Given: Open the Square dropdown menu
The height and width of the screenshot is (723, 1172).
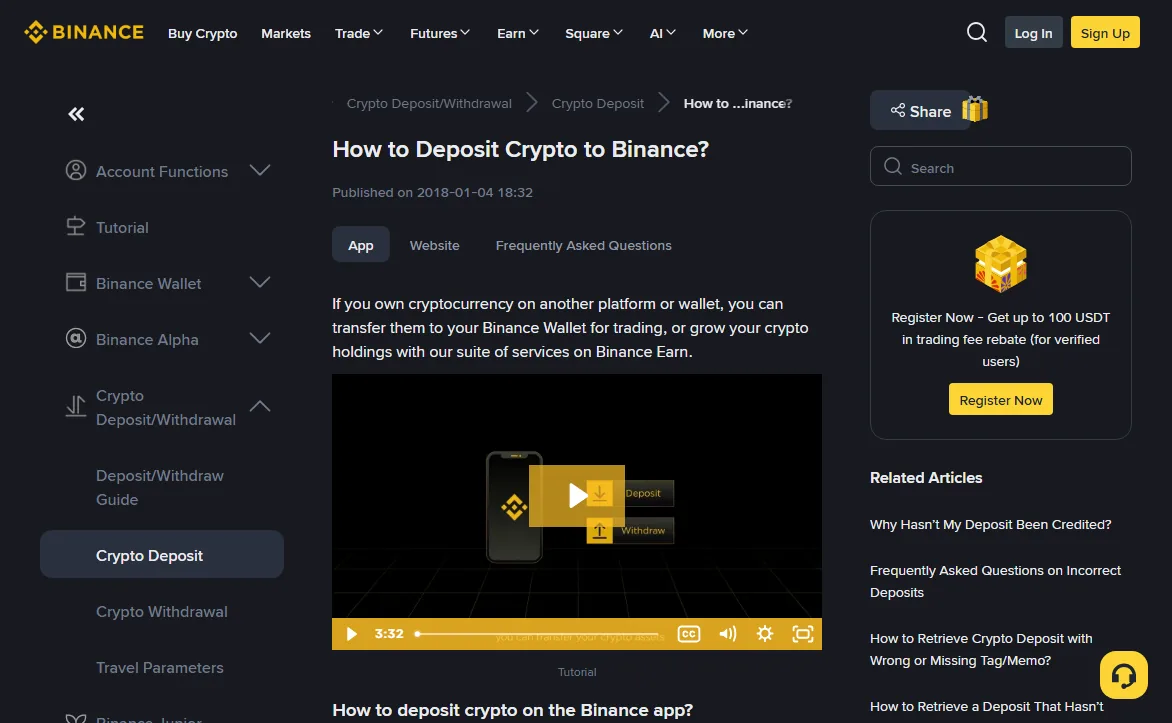Looking at the screenshot, I should click(593, 33).
